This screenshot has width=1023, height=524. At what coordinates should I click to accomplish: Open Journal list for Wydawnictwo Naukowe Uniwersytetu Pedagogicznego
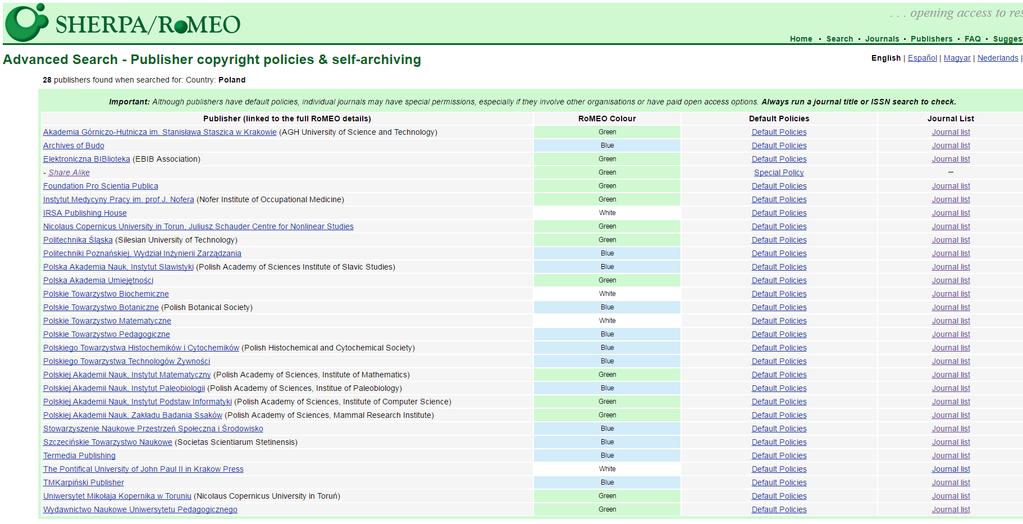tap(951, 510)
